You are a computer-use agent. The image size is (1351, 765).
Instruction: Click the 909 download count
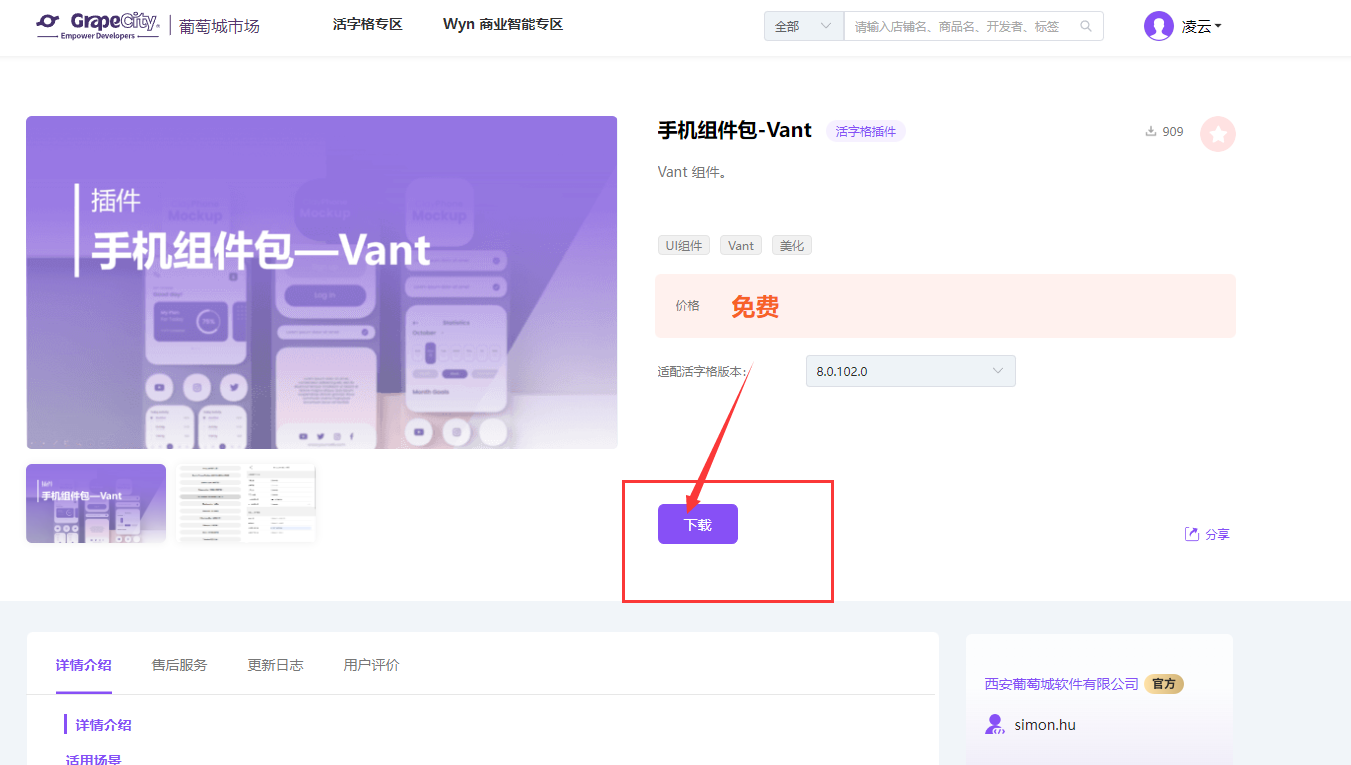[x=1173, y=132]
